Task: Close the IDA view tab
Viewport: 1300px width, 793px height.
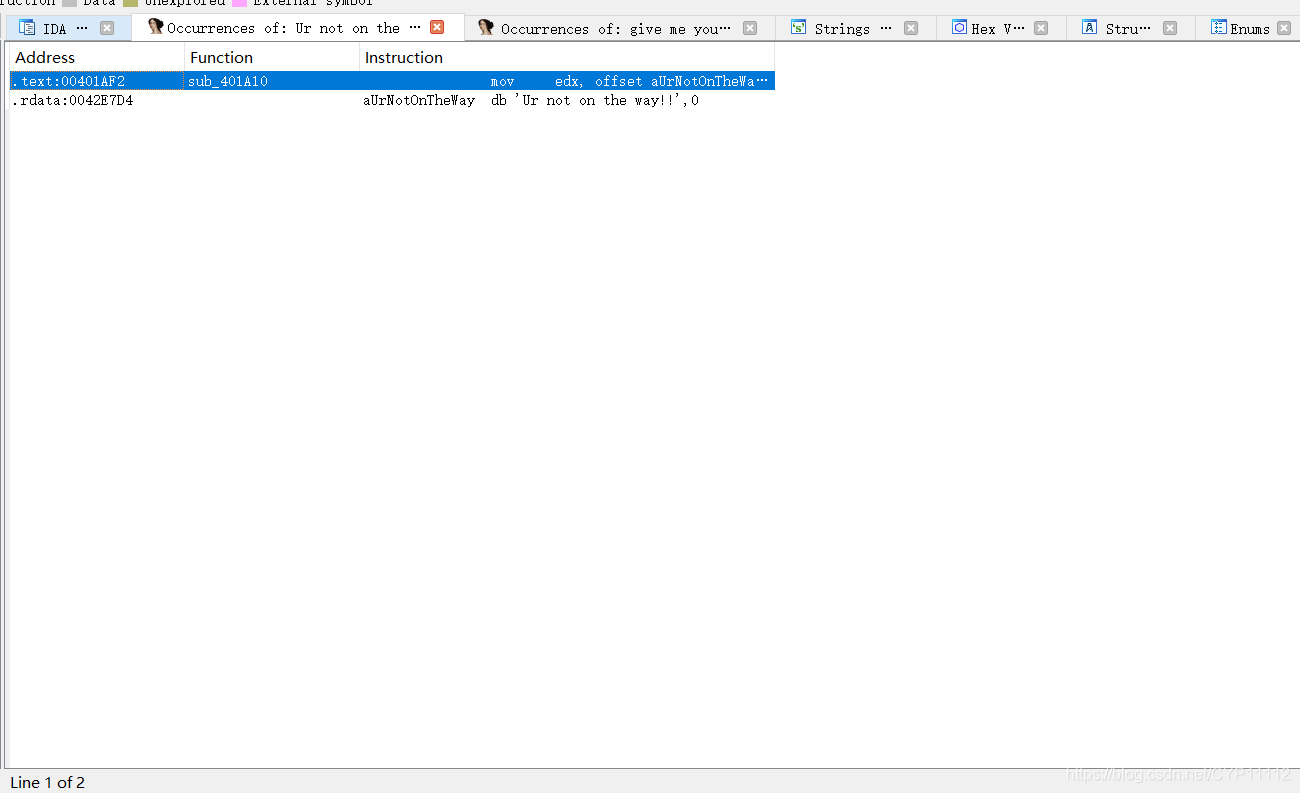Action: 107,28
